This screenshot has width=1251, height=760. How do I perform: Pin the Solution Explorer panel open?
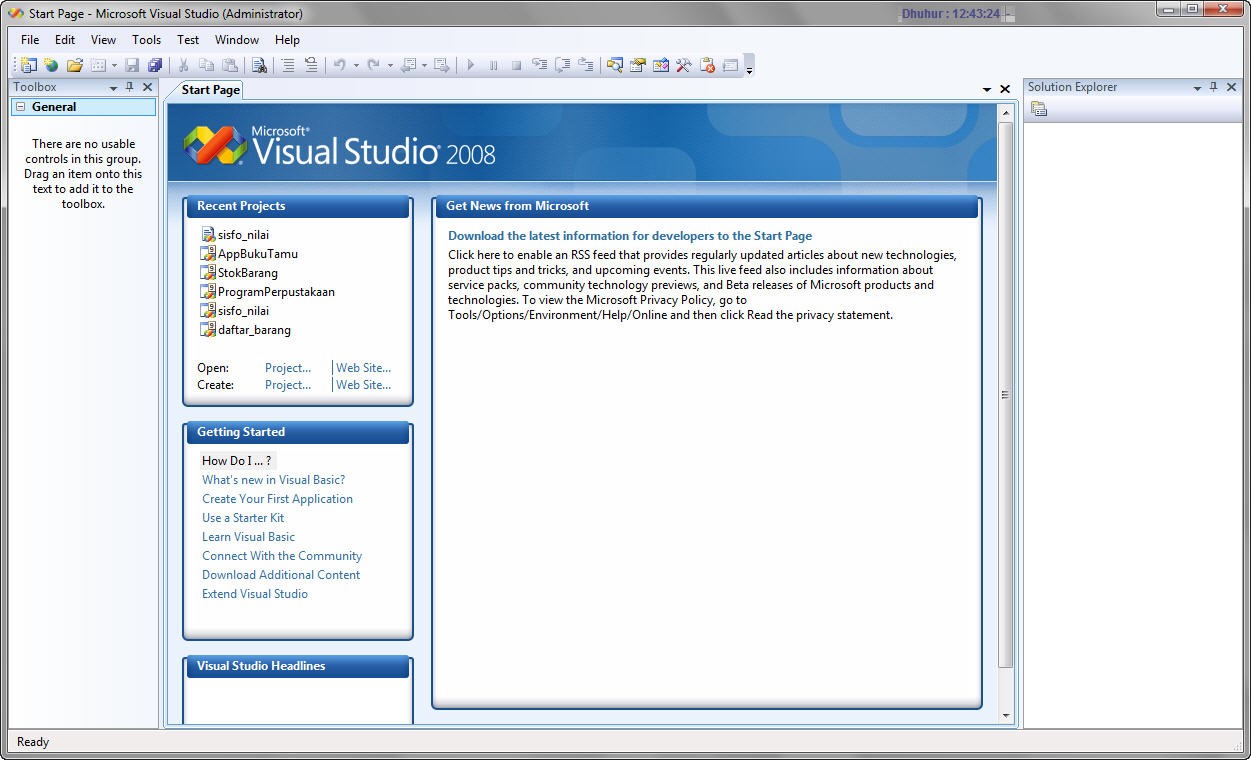point(1214,87)
